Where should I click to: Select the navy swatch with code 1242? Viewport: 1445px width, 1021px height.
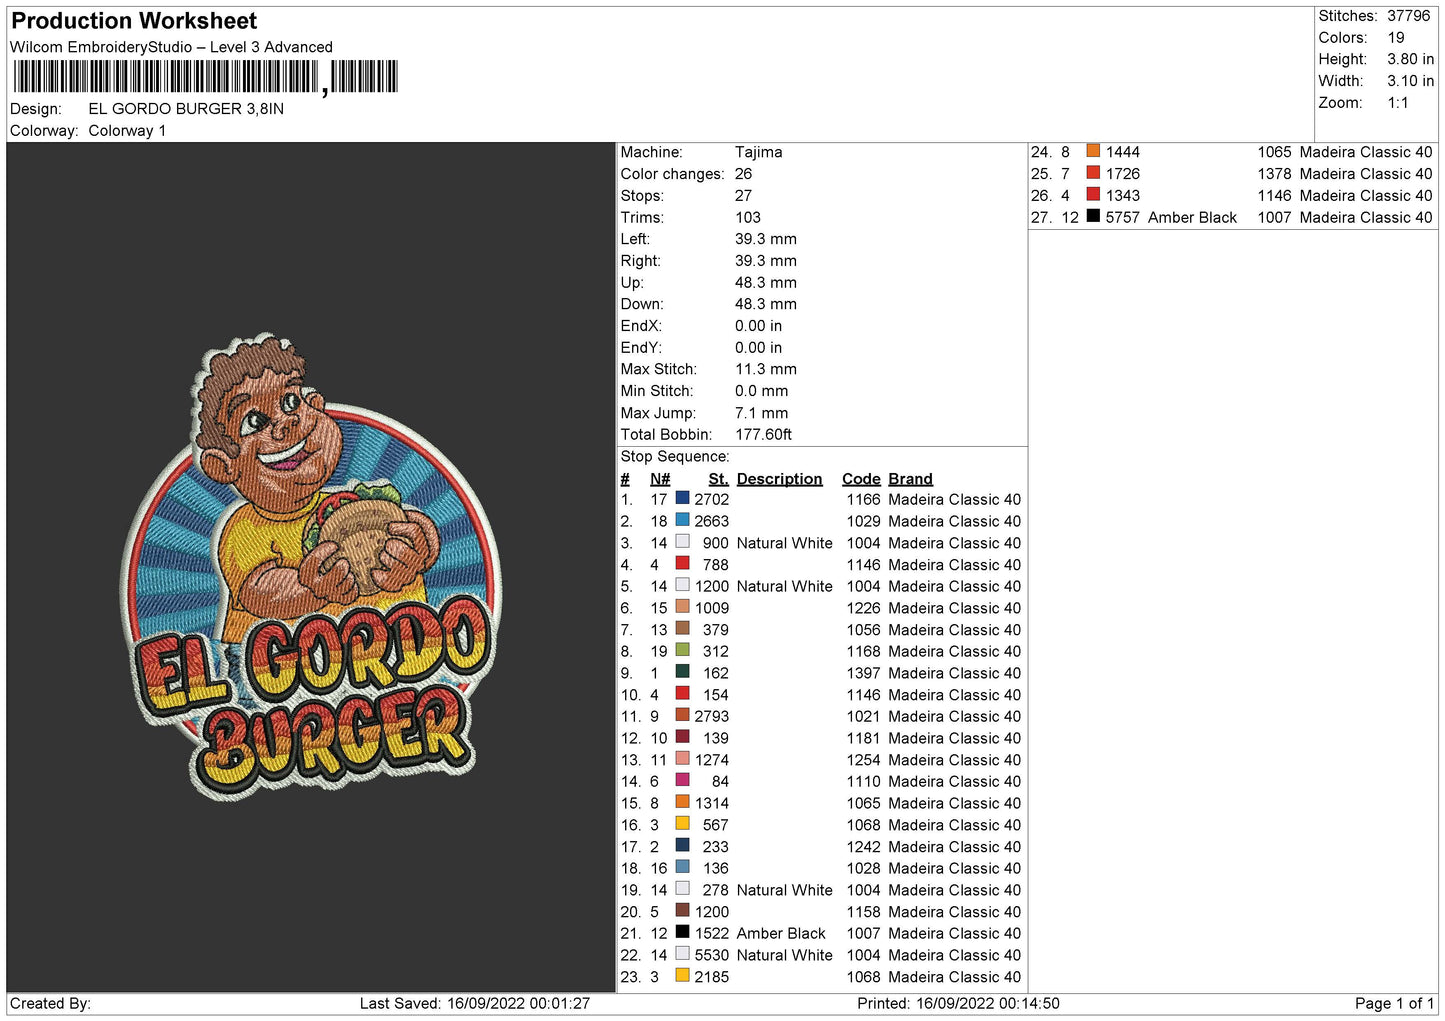[x=682, y=845]
